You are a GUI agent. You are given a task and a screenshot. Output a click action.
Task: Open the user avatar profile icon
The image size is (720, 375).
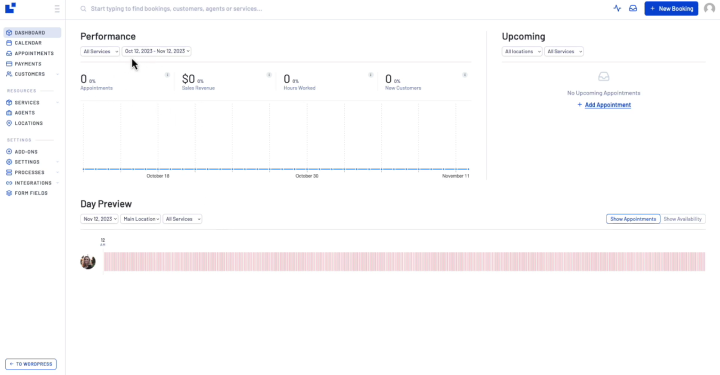(x=709, y=8)
